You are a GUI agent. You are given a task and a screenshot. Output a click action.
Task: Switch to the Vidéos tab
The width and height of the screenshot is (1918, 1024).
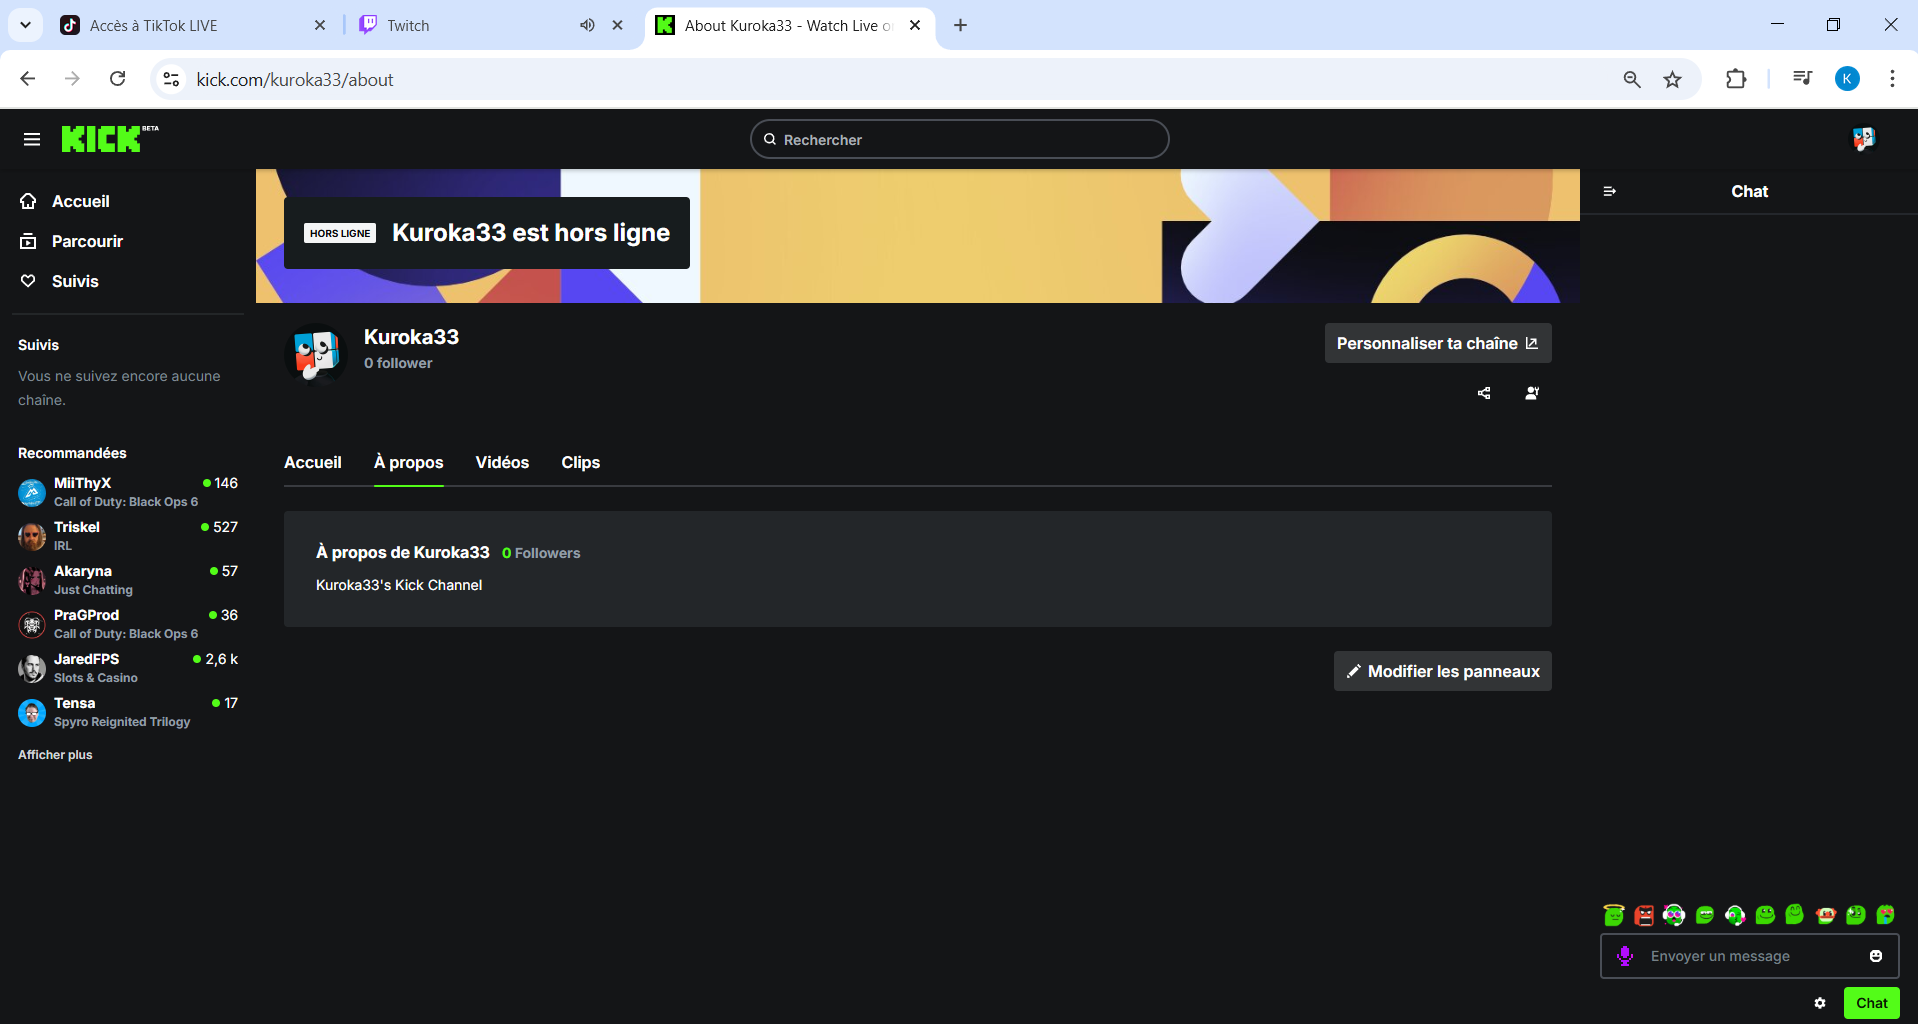point(502,462)
